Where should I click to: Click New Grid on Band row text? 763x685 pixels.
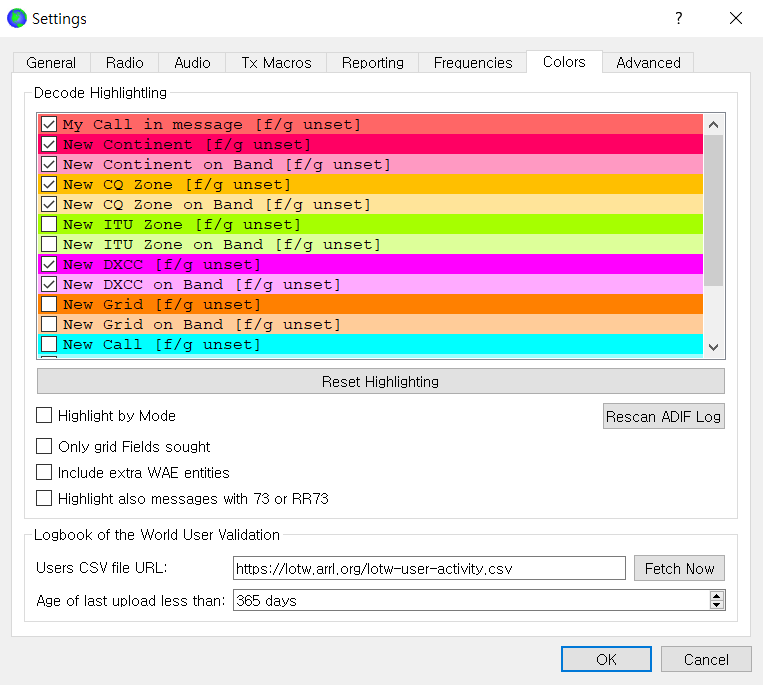click(x=202, y=324)
